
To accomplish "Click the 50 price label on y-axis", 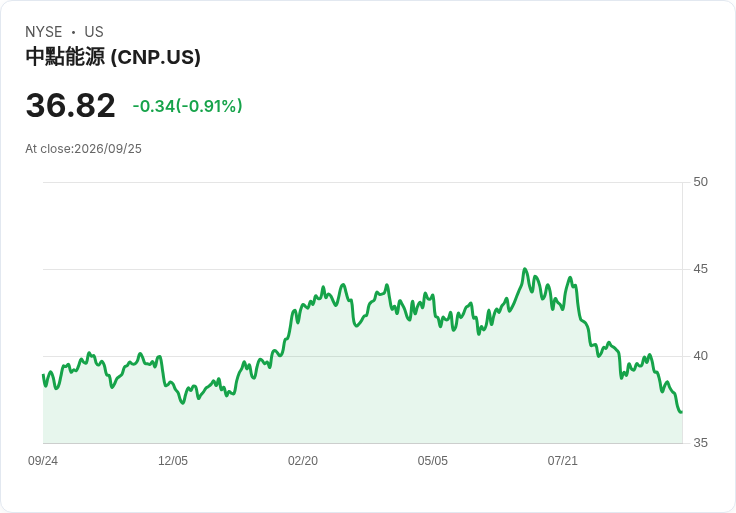I will [700, 182].
